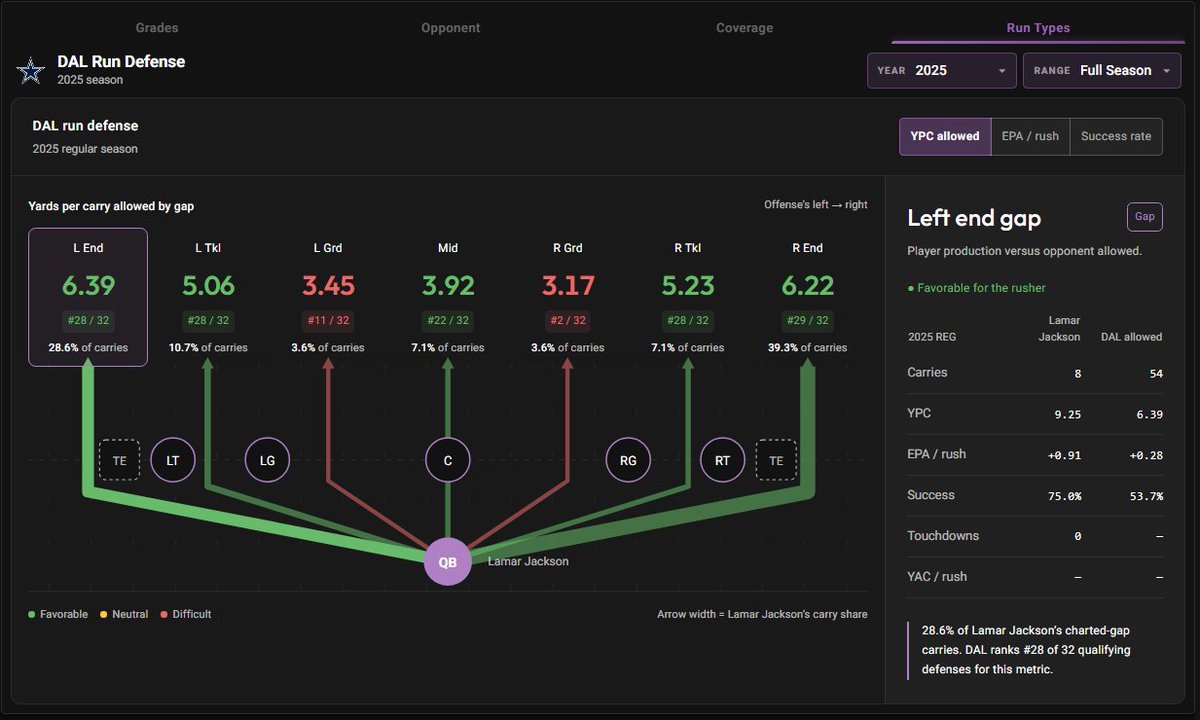Click the C center circle
1200x720 pixels.
448,460
